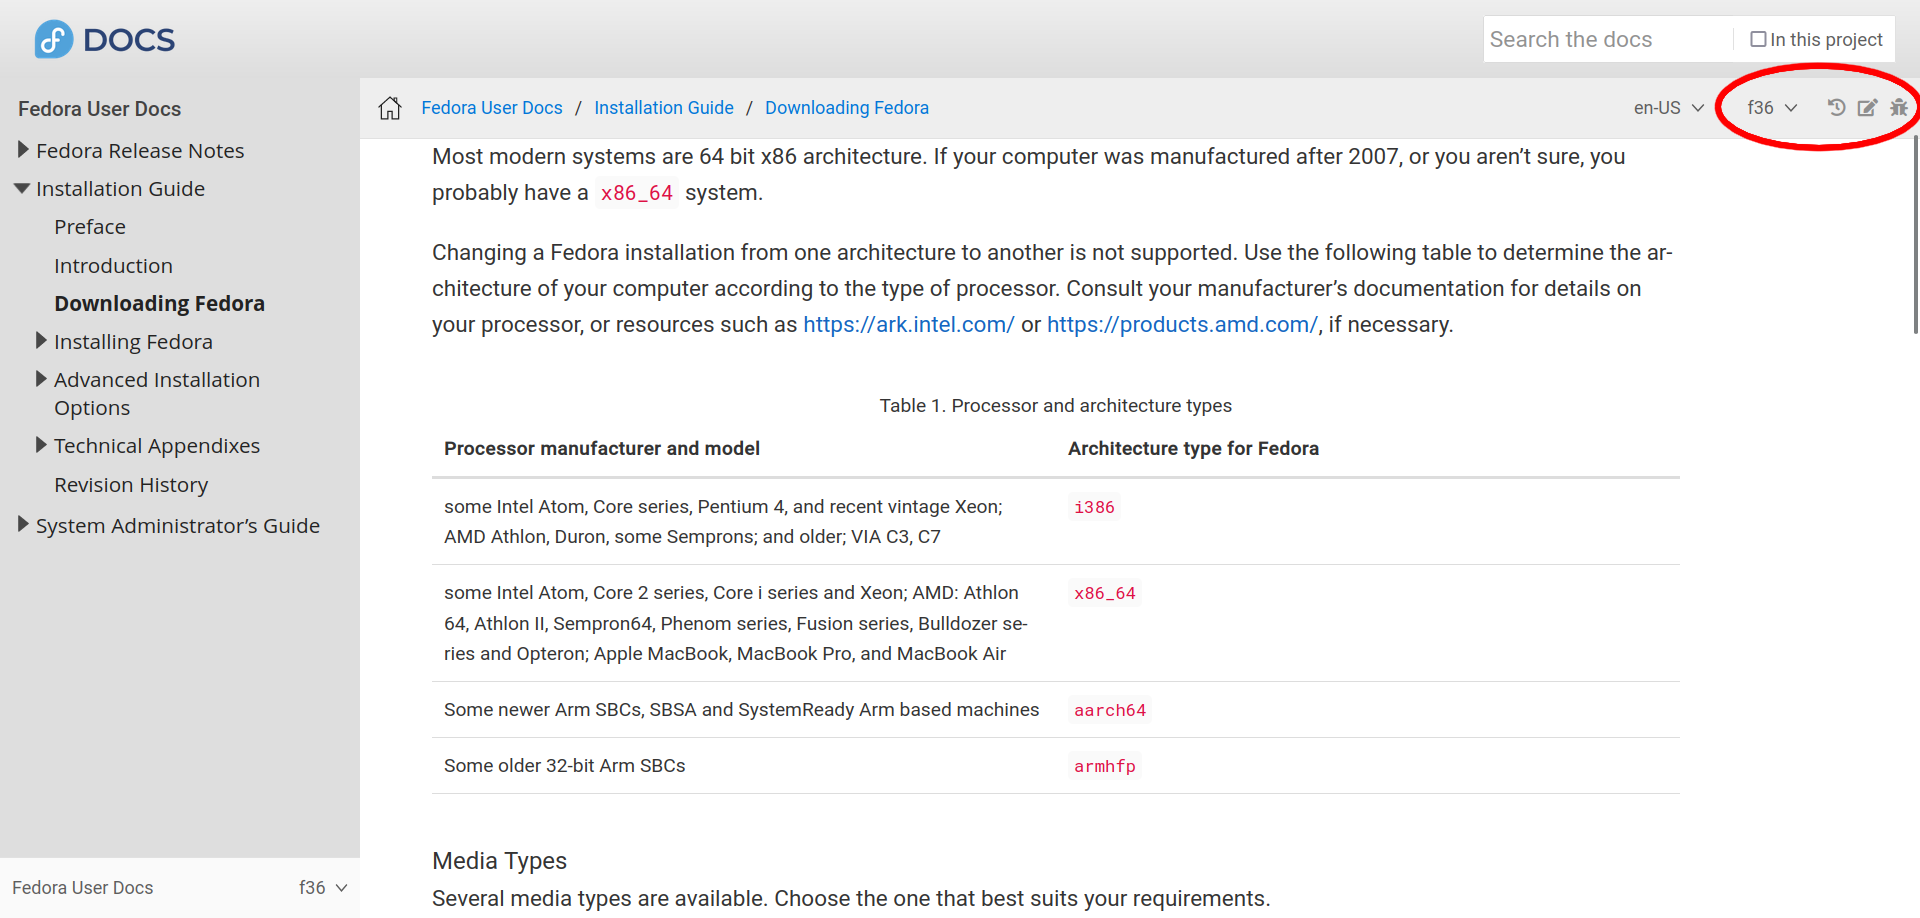
Task: Open Revision History in the sidebar
Action: [x=131, y=485]
